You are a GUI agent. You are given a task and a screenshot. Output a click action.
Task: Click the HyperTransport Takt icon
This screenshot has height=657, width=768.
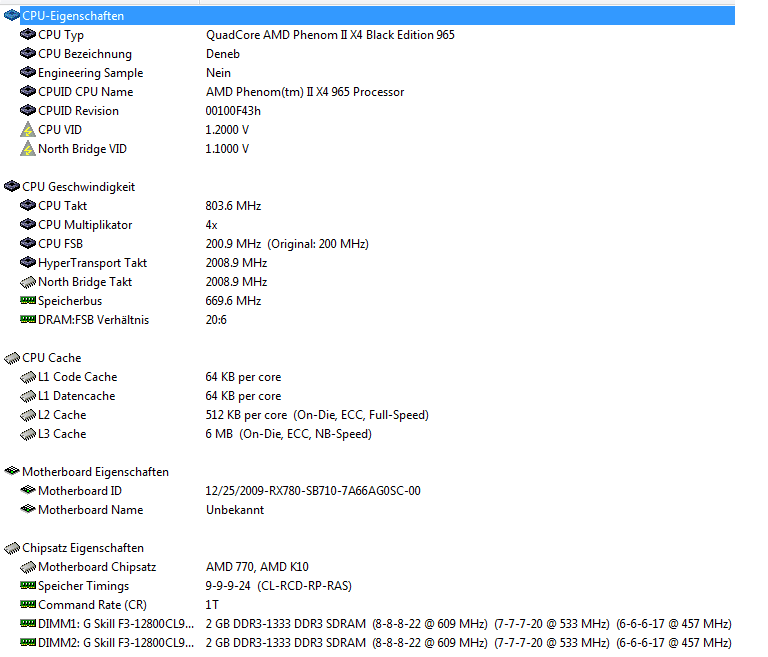28,263
